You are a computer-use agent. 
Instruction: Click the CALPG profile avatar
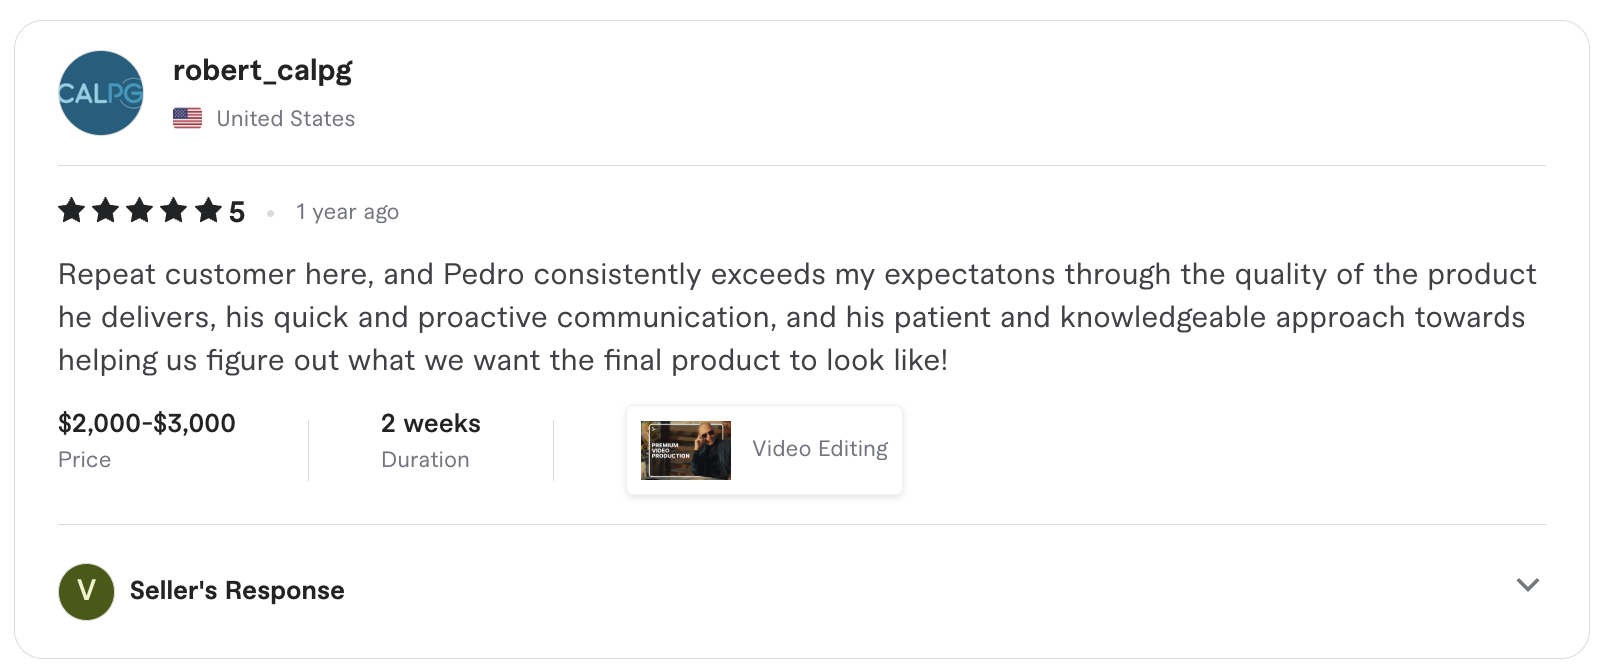point(101,93)
